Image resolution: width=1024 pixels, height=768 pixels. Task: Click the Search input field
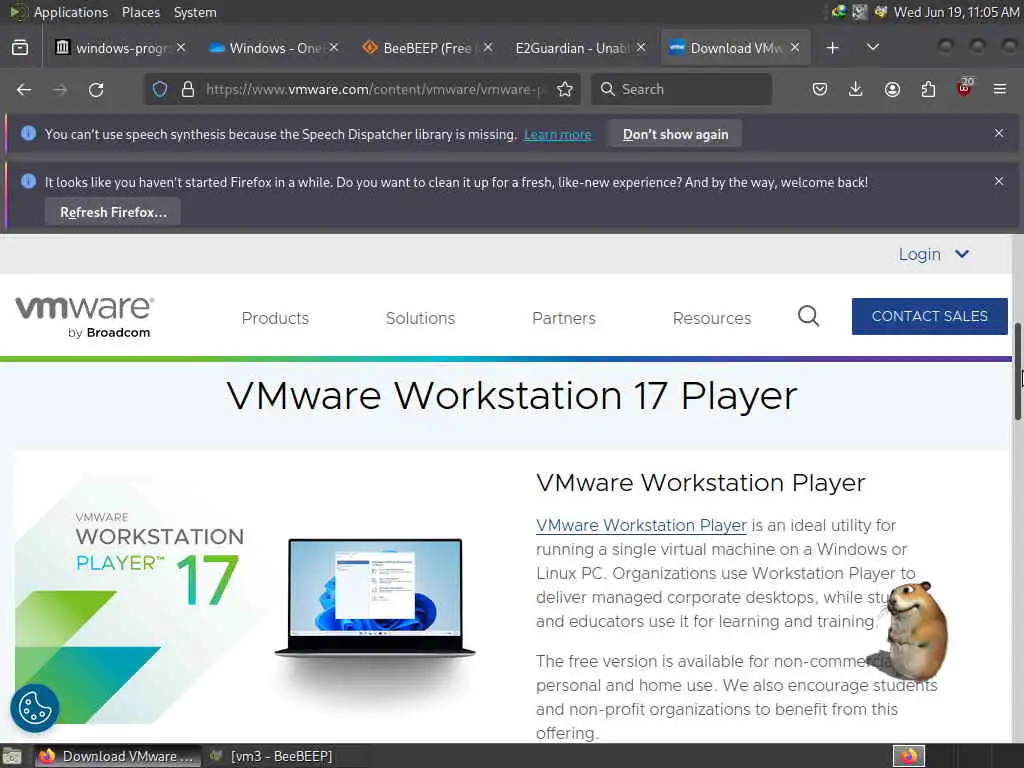tap(681, 89)
